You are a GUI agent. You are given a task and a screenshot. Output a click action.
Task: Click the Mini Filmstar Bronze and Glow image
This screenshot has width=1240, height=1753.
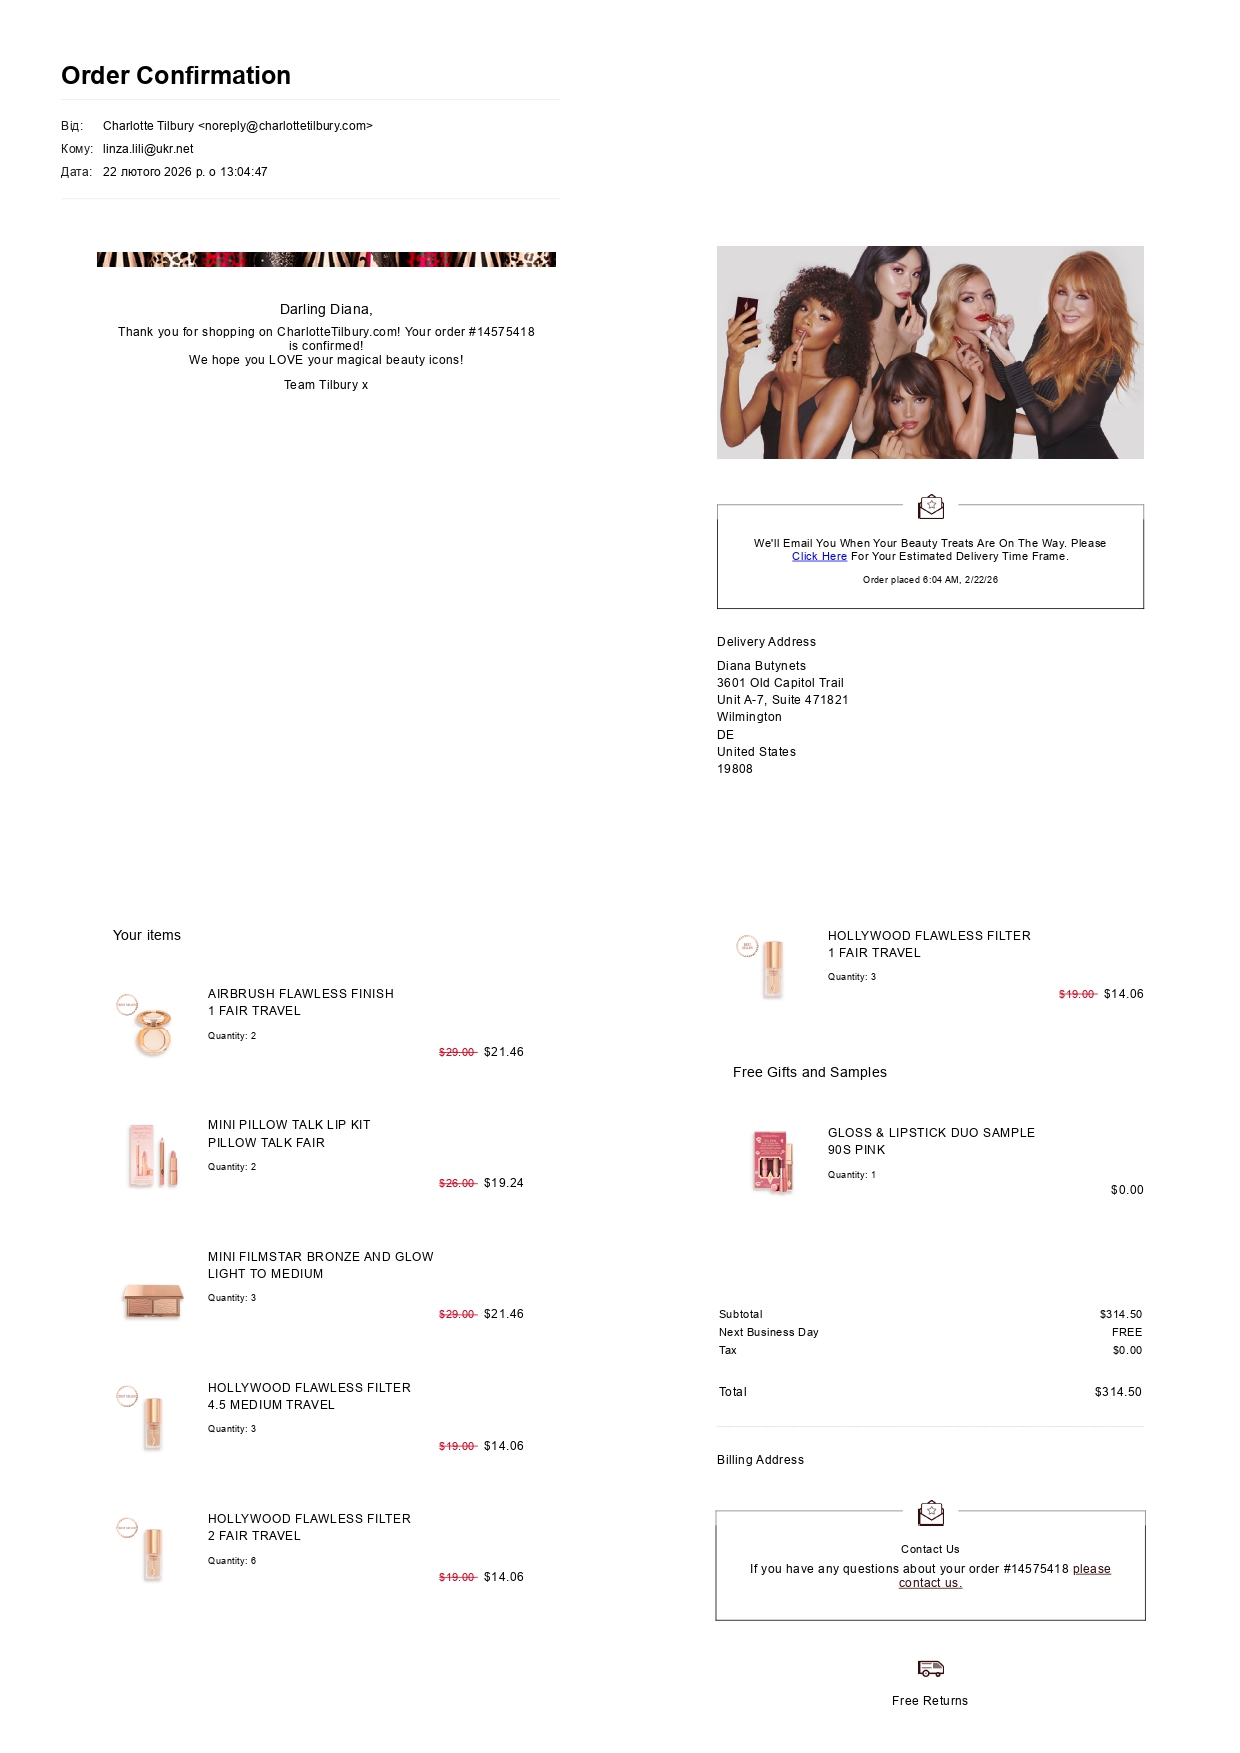pyautogui.click(x=153, y=1300)
